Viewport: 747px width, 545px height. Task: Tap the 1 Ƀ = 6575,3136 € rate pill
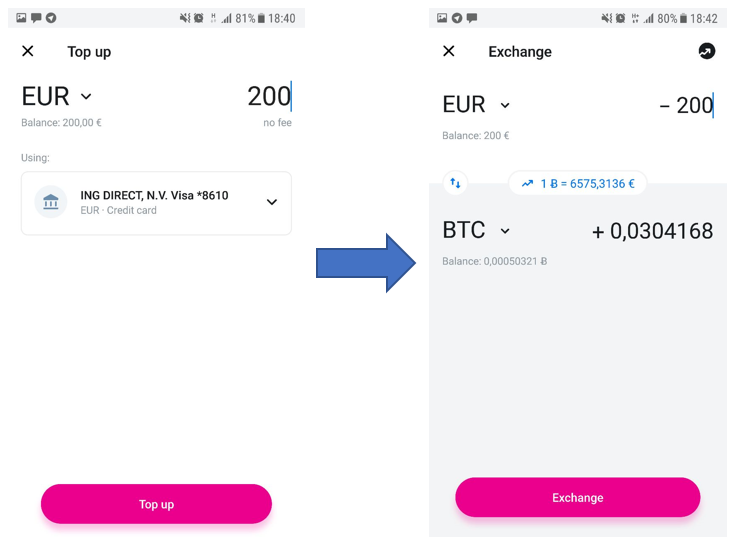tap(577, 183)
